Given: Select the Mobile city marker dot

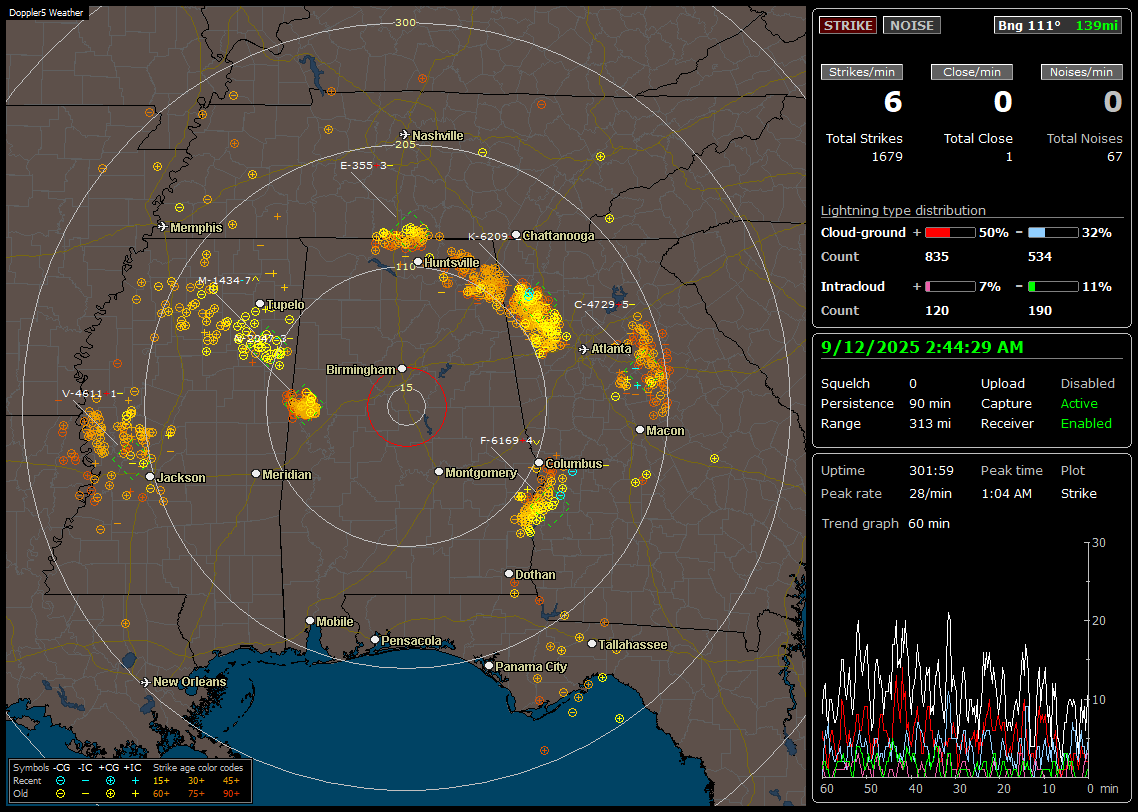Looking at the screenshot, I should coord(310,621).
